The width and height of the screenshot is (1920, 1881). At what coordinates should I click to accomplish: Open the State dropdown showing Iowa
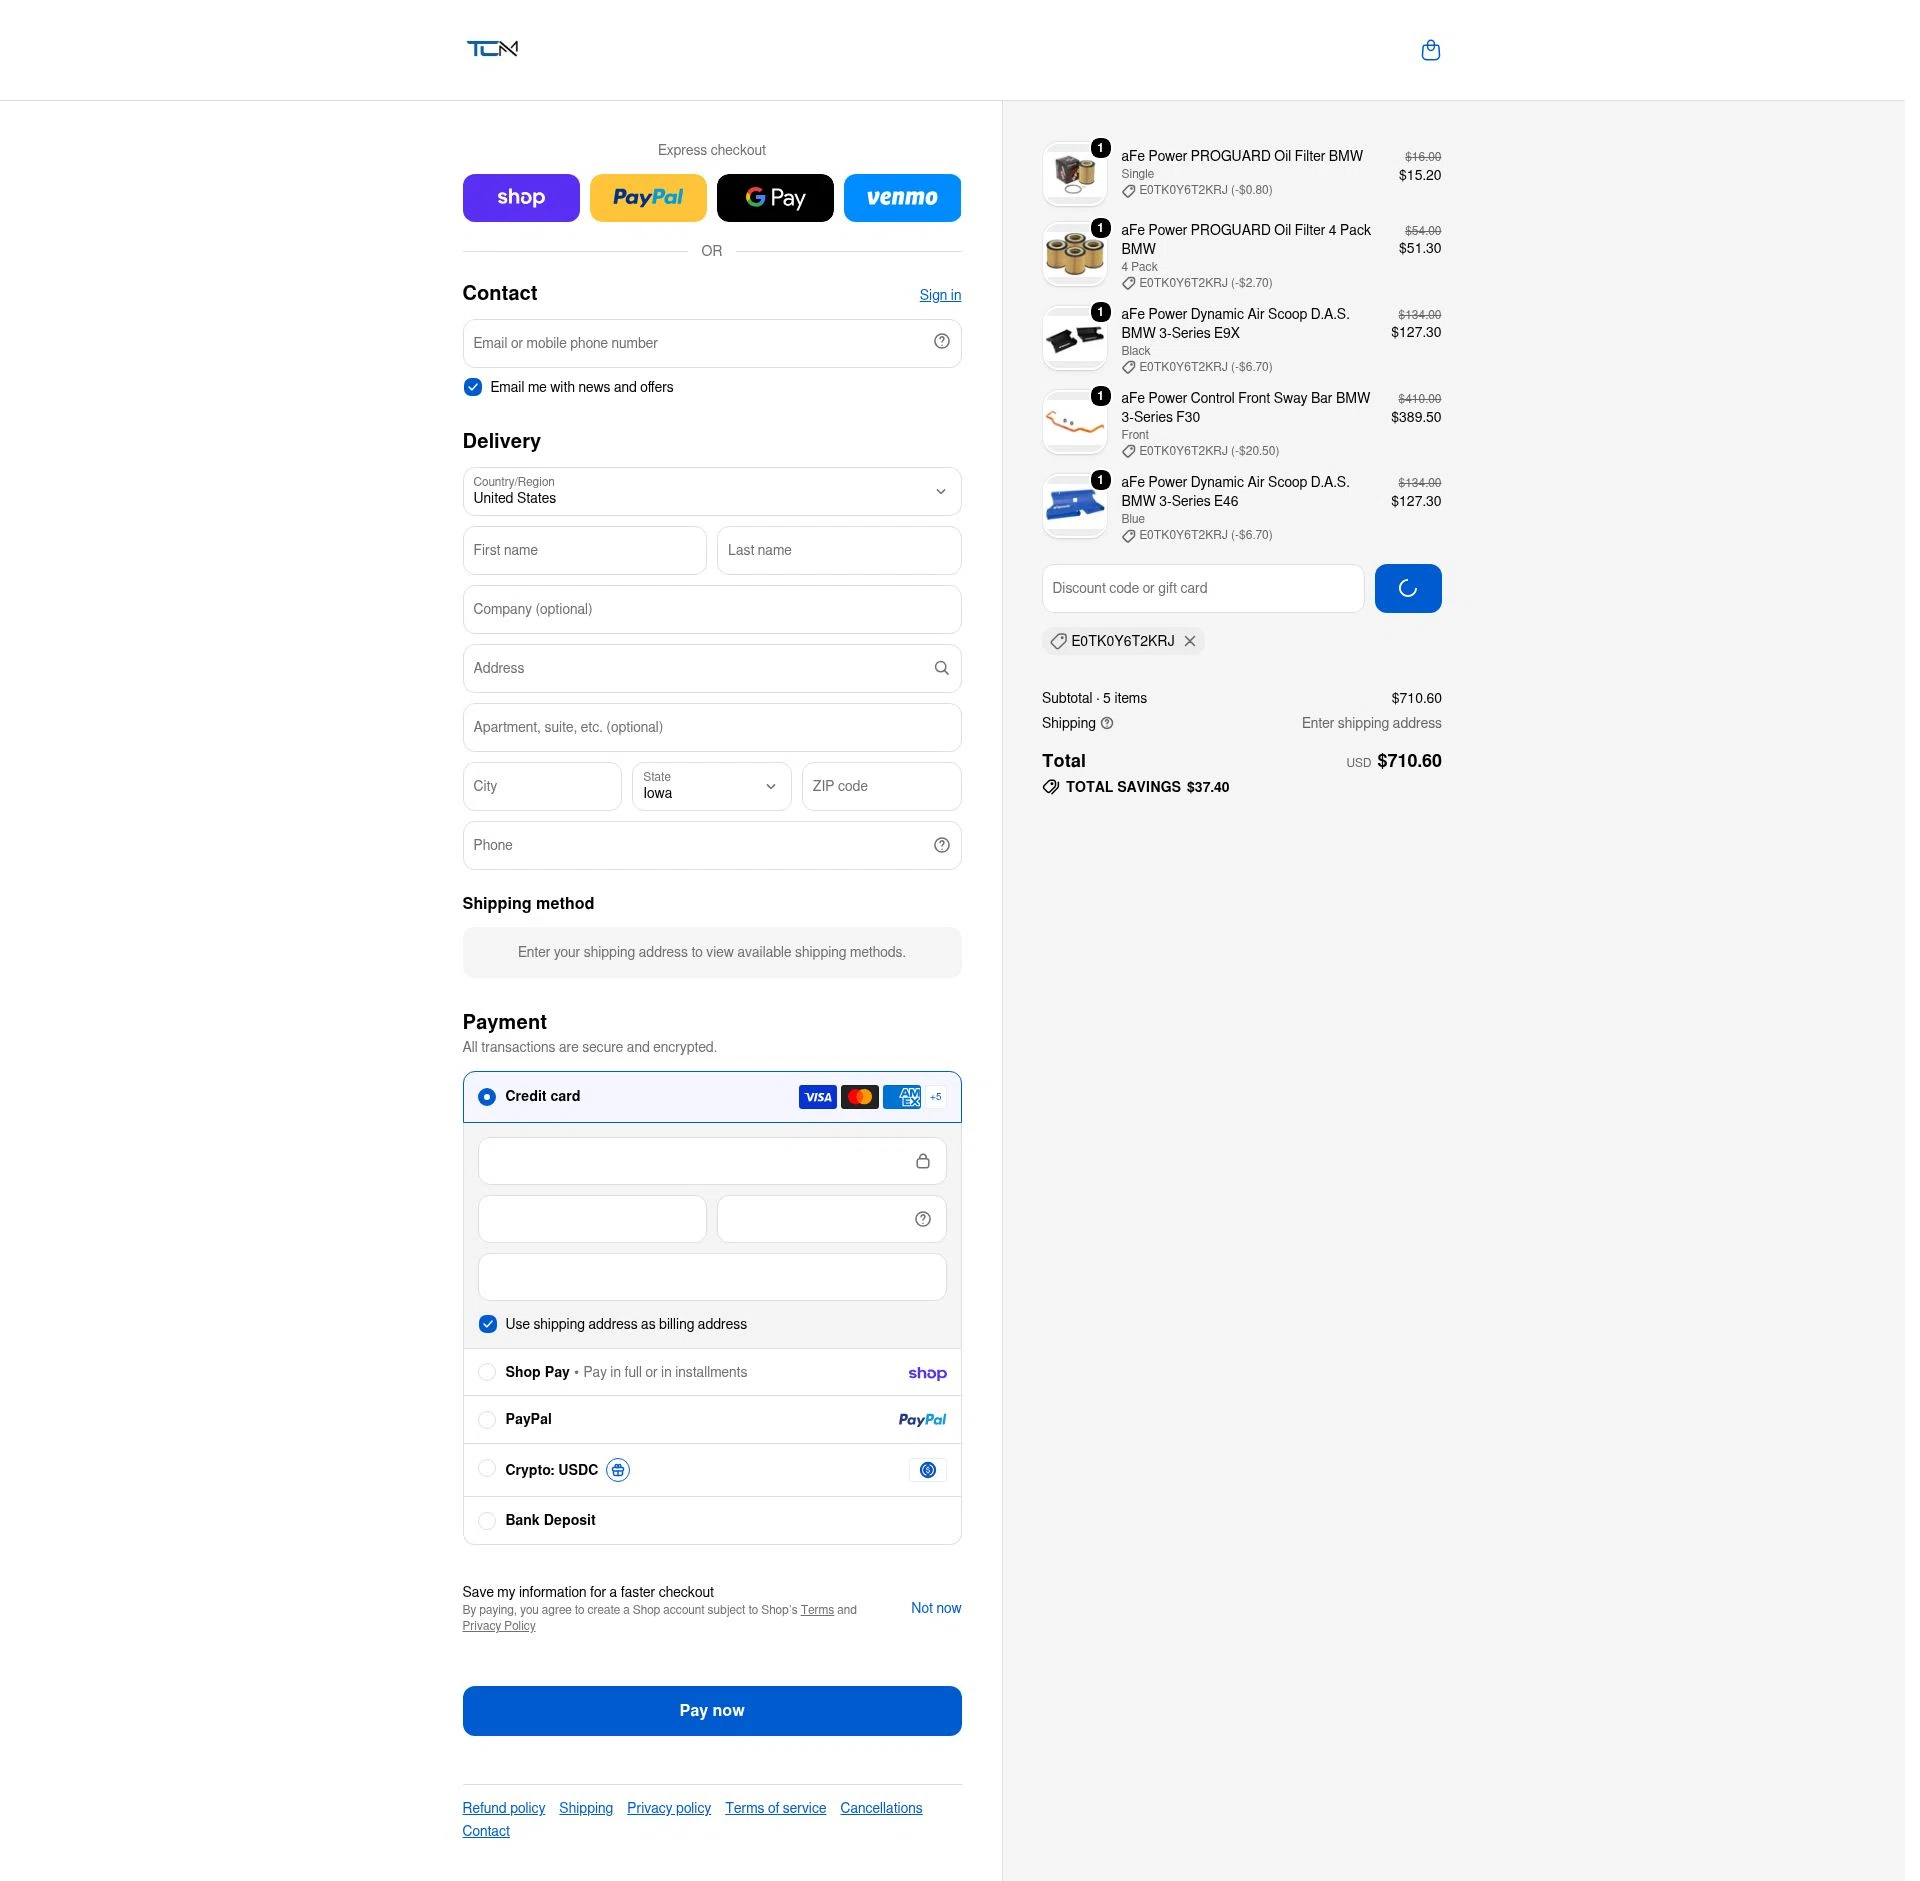(712, 787)
